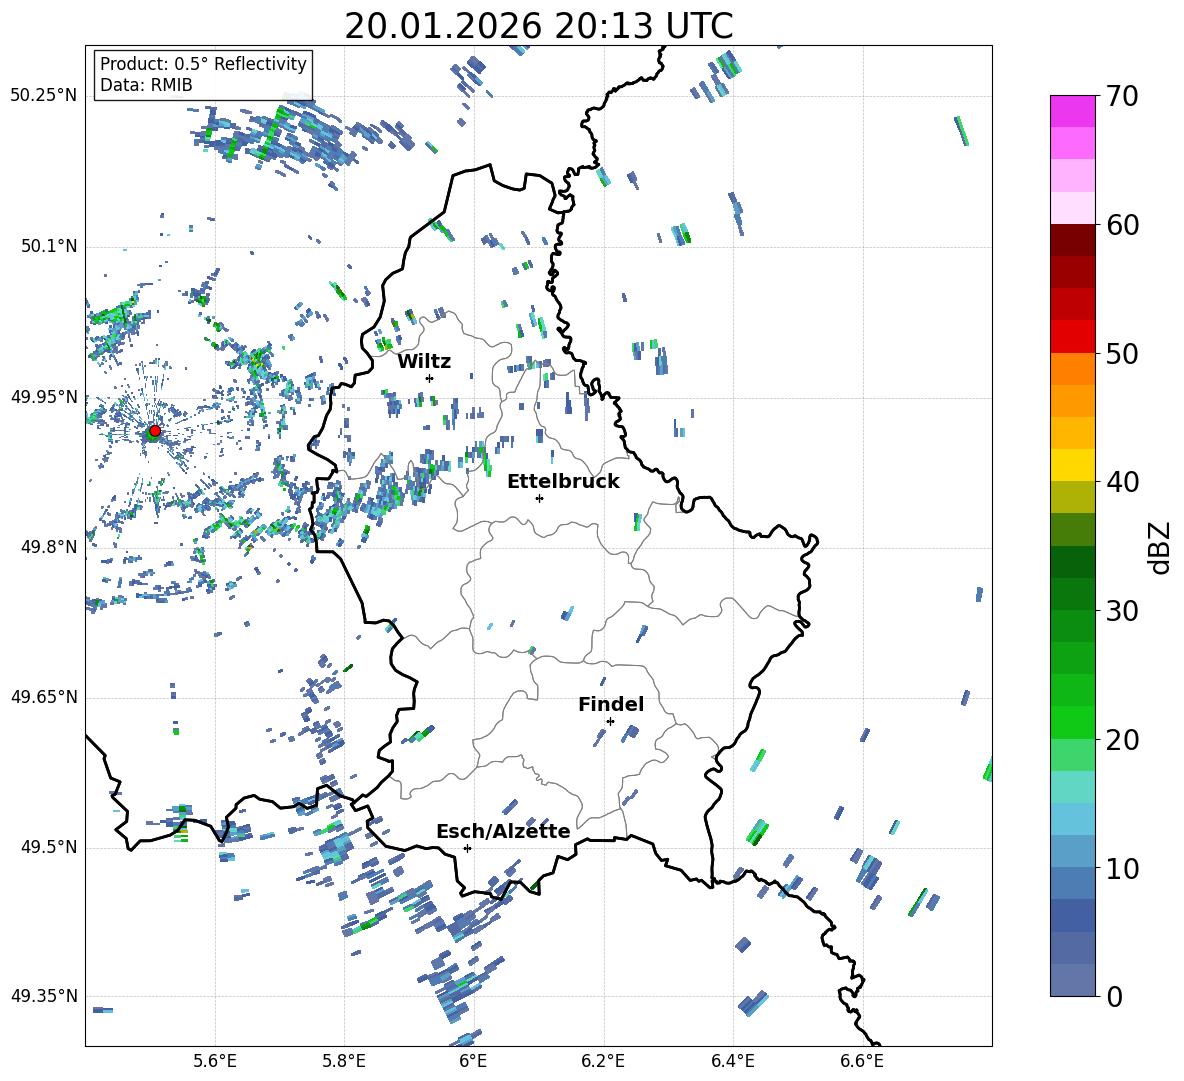This screenshot has width=1184, height=1081.
Task: Click the 50 tick on colorbar
Action: click(x=1121, y=354)
